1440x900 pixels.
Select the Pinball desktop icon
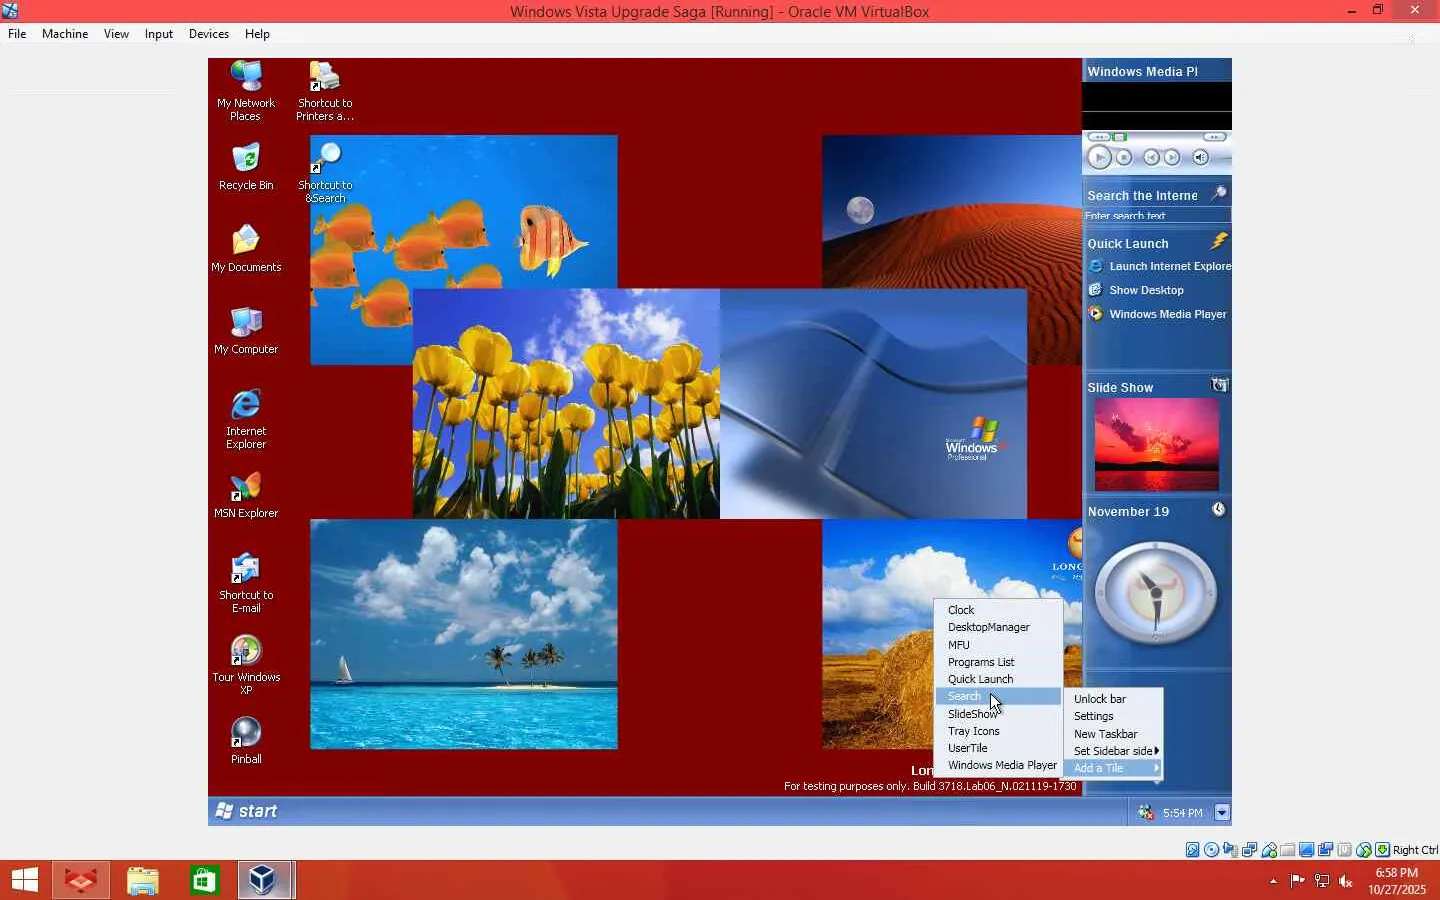pos(246,741)
